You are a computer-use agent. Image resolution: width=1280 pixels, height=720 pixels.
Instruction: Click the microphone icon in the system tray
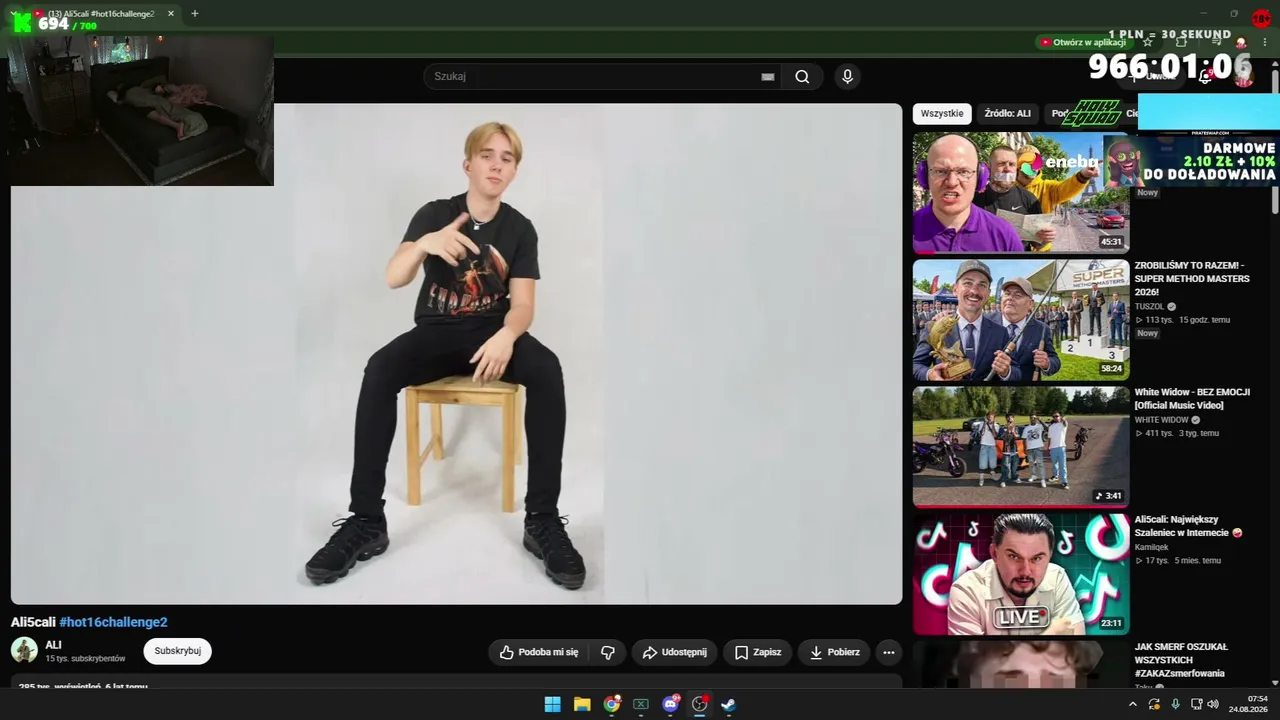(1175, 704)
